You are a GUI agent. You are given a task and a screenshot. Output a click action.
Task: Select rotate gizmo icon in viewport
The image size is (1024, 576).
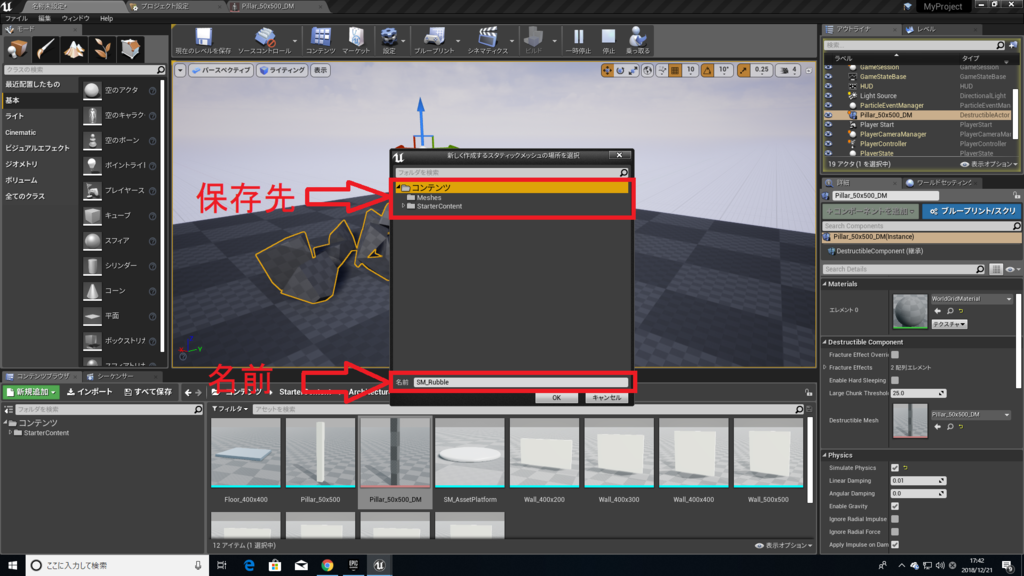[x=620, y=71]
